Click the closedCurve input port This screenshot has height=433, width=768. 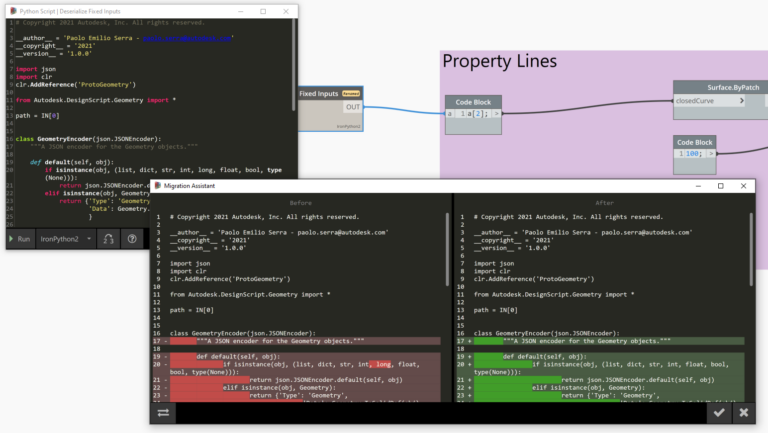click(x=710, y=101)
